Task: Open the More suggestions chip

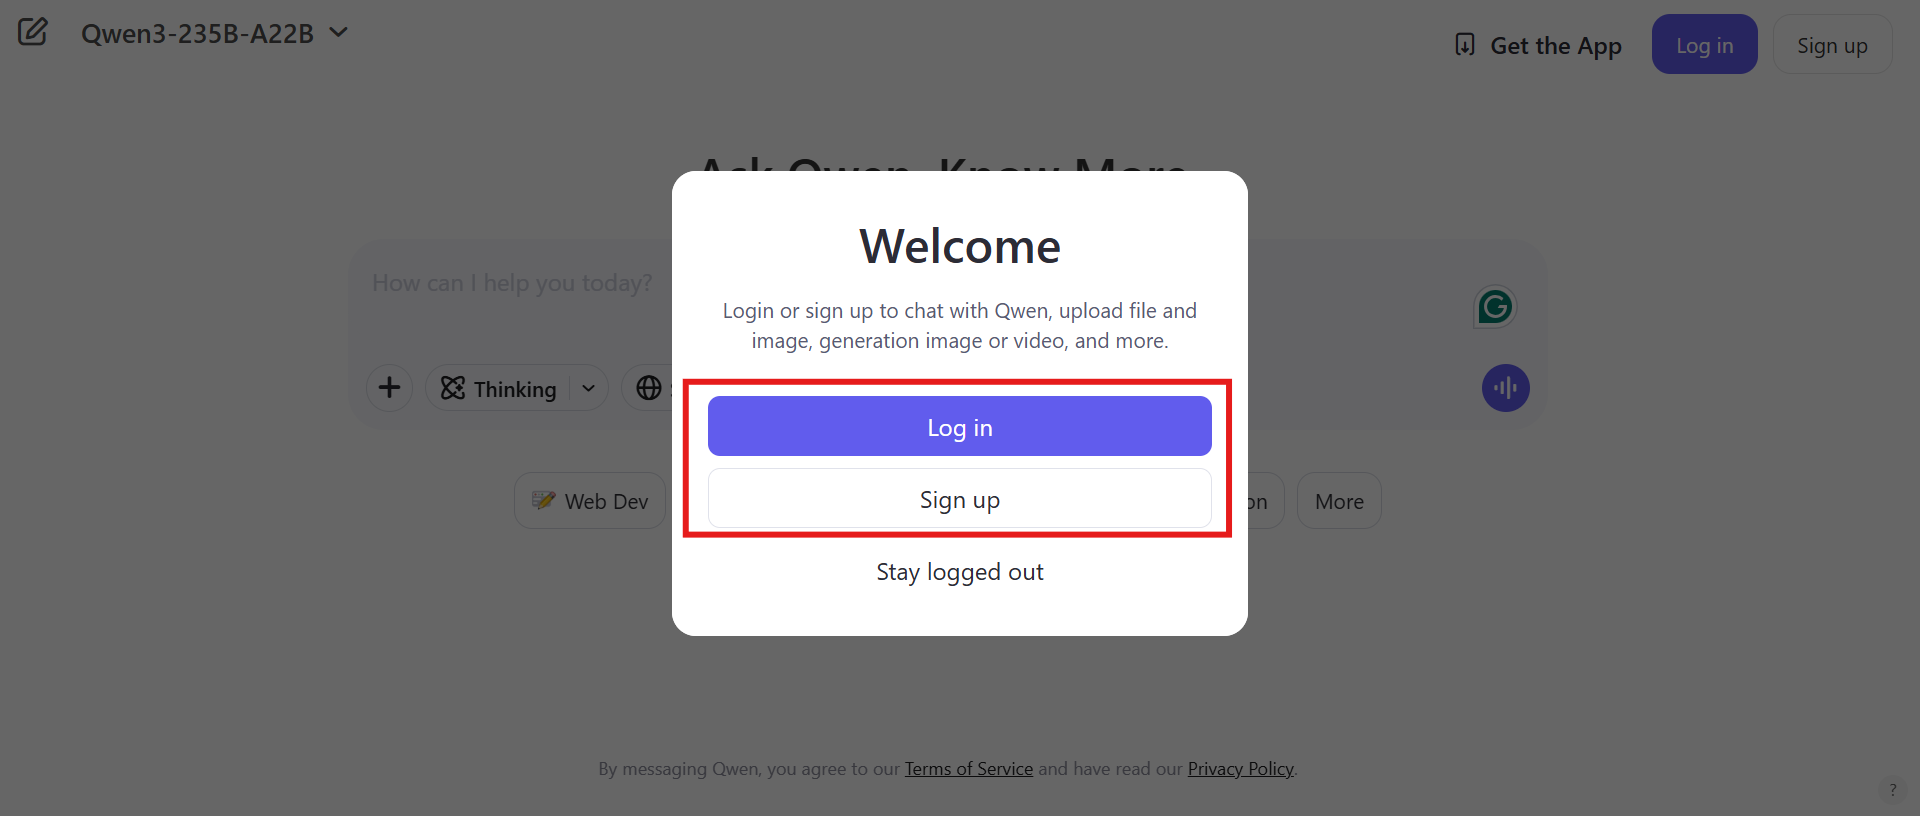Action: (1339, 500)
